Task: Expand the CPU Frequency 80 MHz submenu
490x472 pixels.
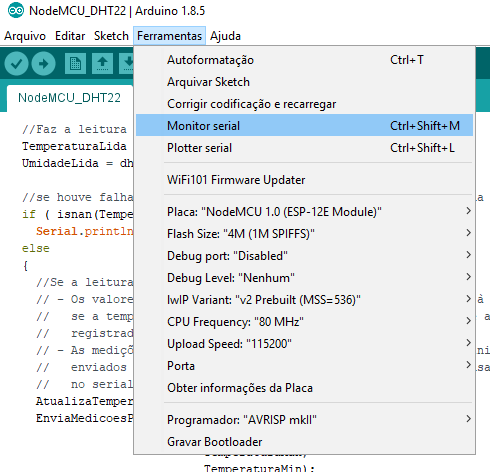Action: [x=304, y=322]
